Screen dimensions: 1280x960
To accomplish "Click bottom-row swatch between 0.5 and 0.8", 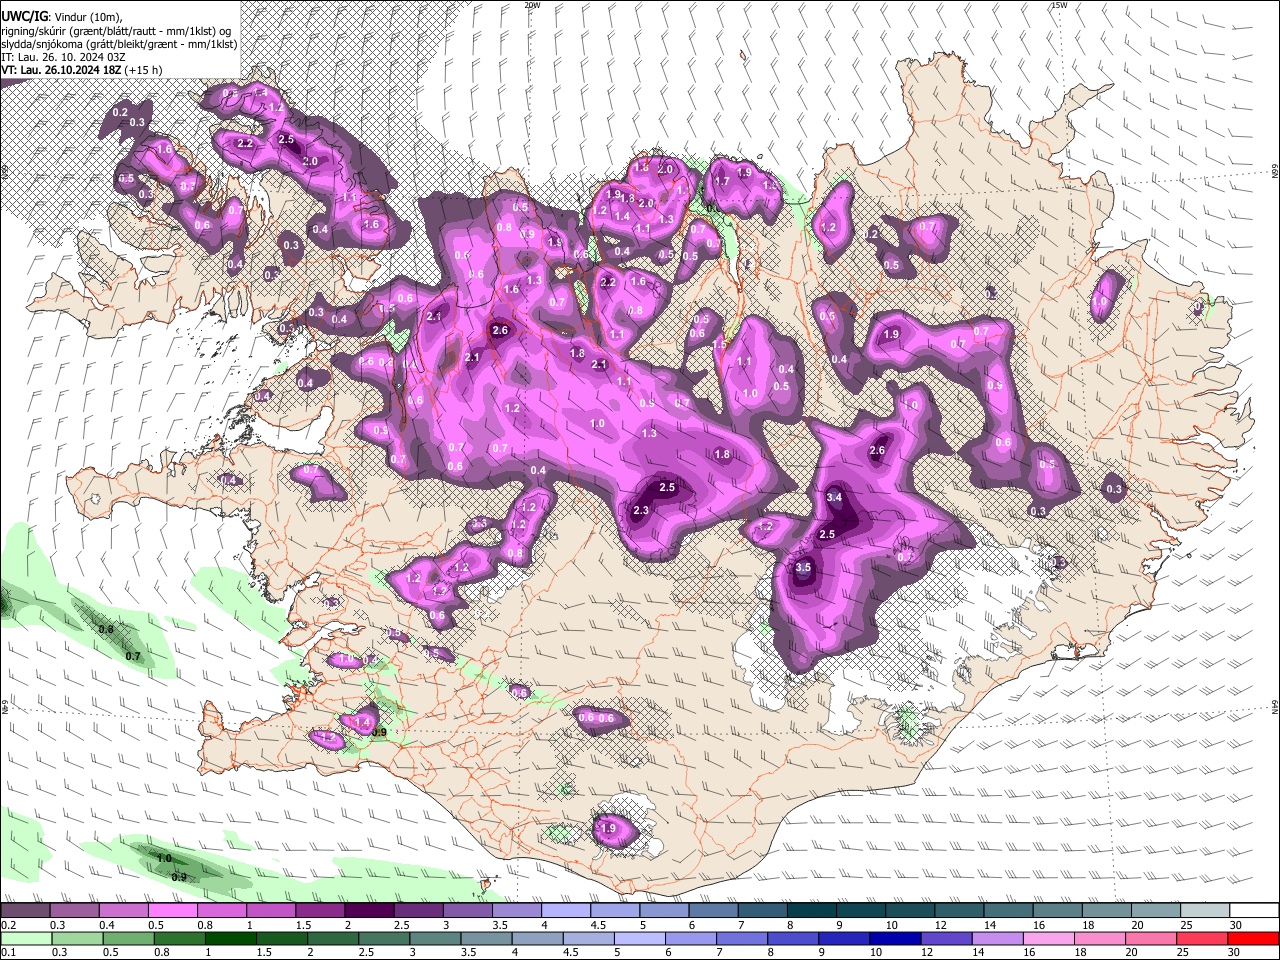I will pyautogui.click(x=128, y=939).
